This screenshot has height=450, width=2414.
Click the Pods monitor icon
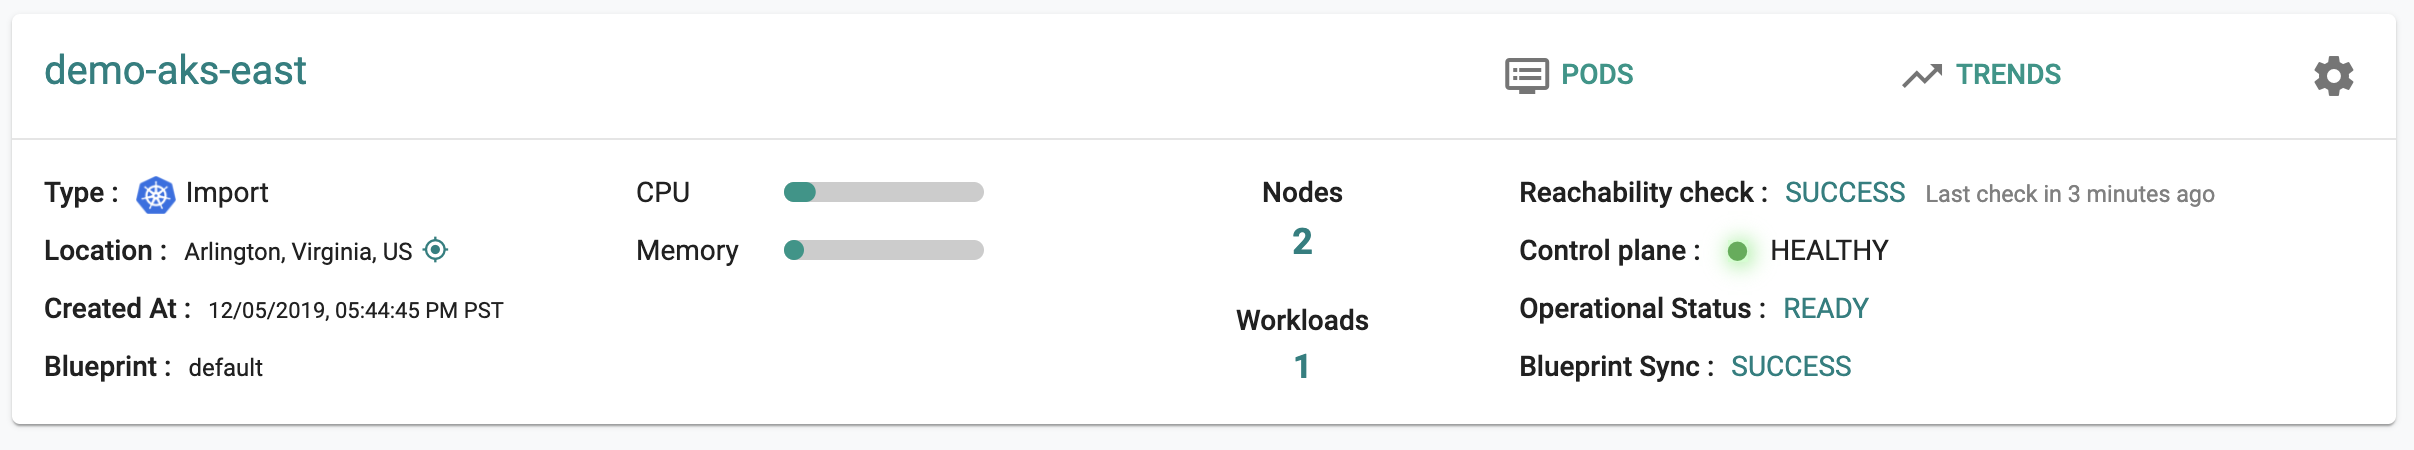point(1526,75)
